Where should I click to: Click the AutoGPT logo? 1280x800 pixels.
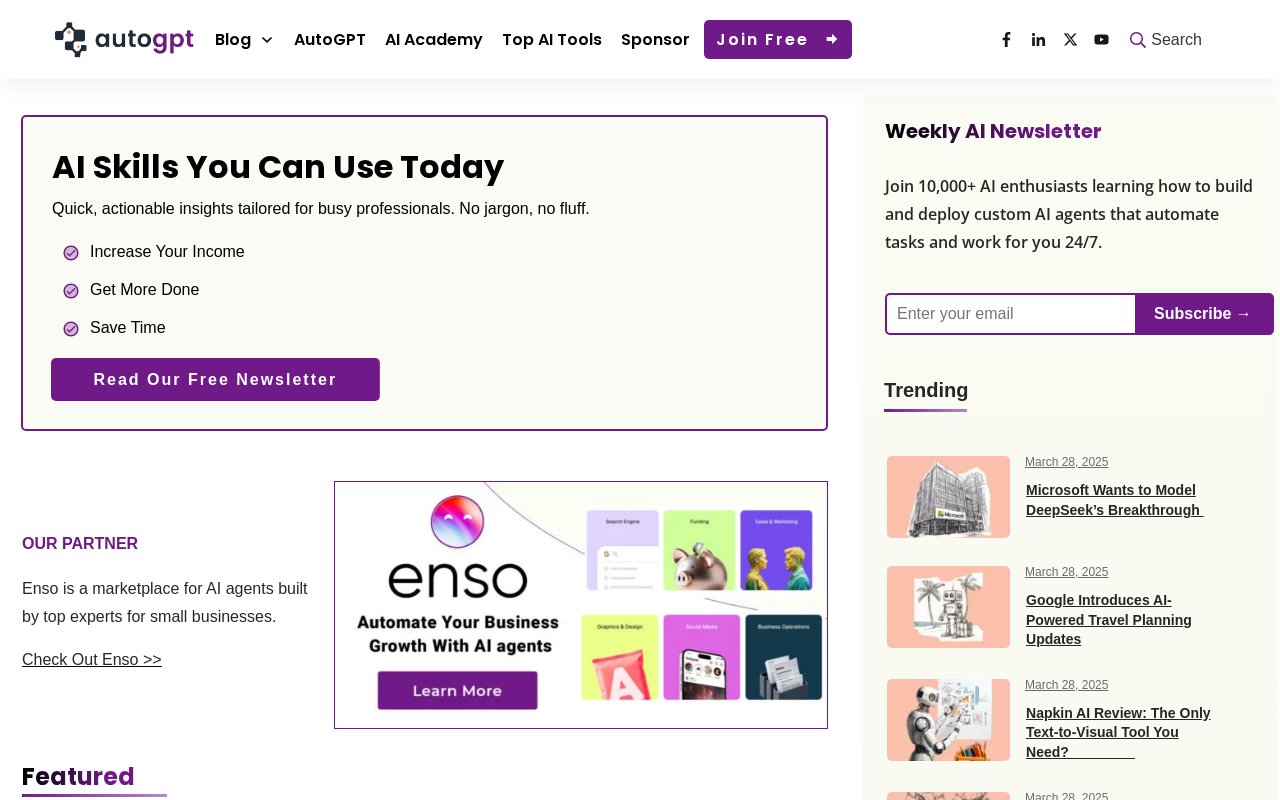(x=124, y=40)
